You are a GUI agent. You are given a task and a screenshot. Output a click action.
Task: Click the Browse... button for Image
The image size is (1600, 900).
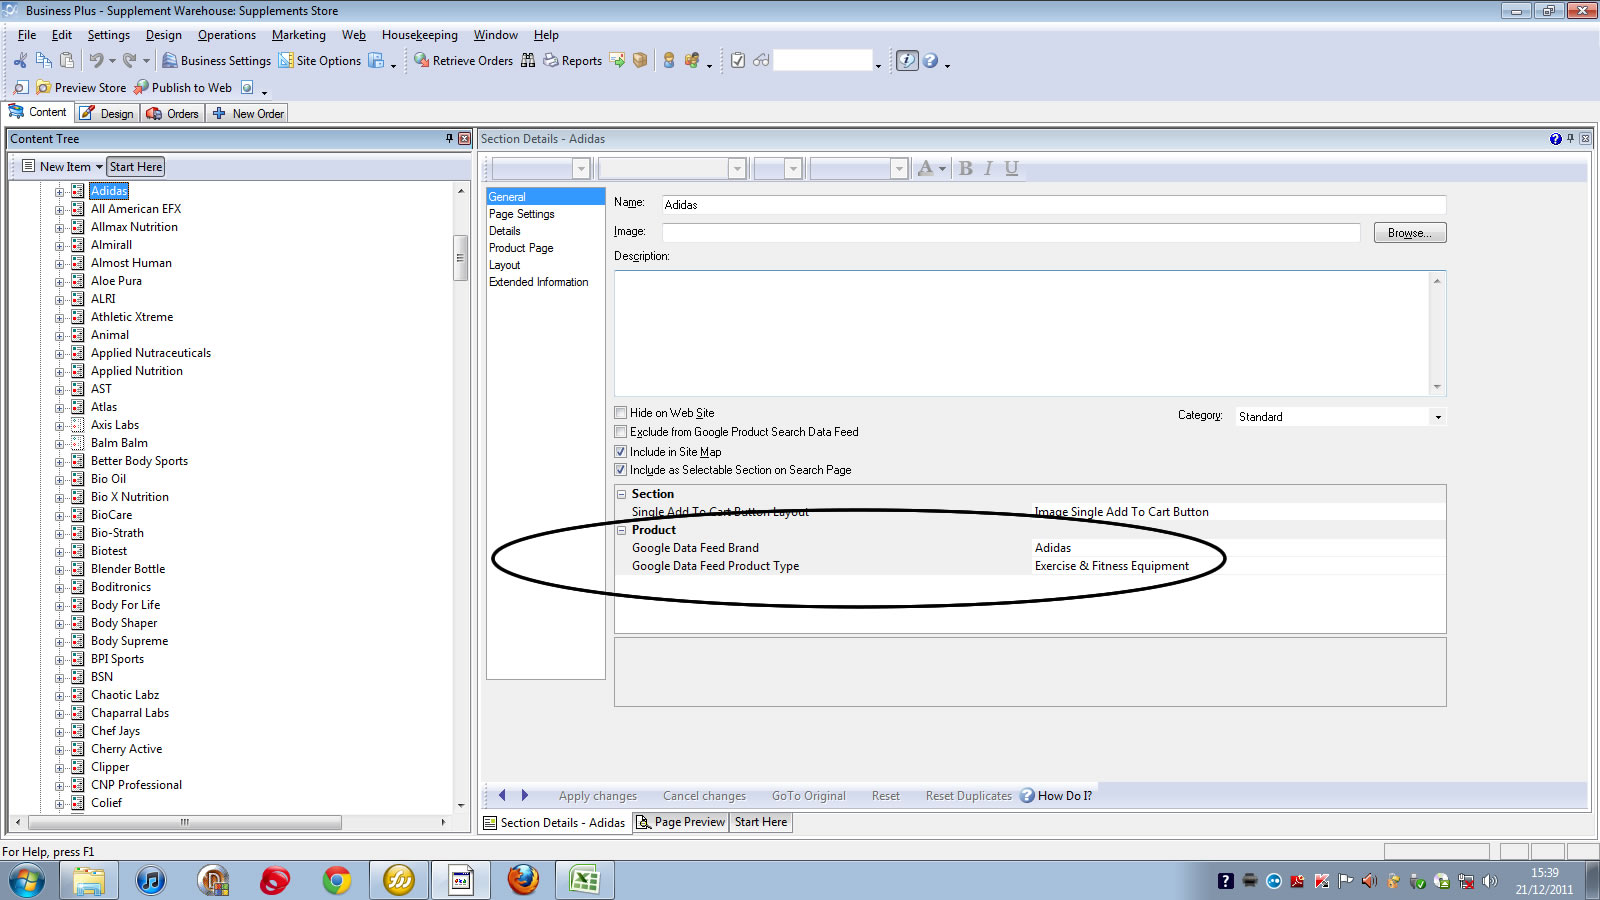click(x=1409, y=233)
